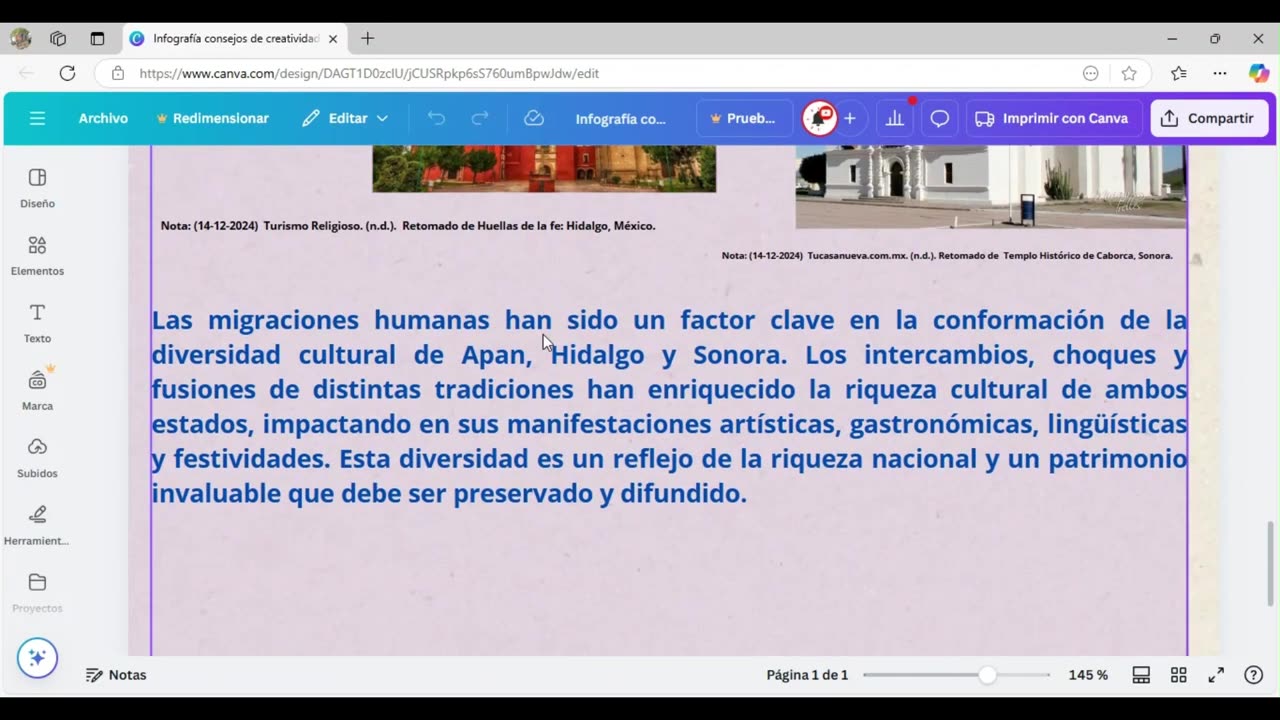Click the Prueb... premium trial button

[x=744, y=118]
